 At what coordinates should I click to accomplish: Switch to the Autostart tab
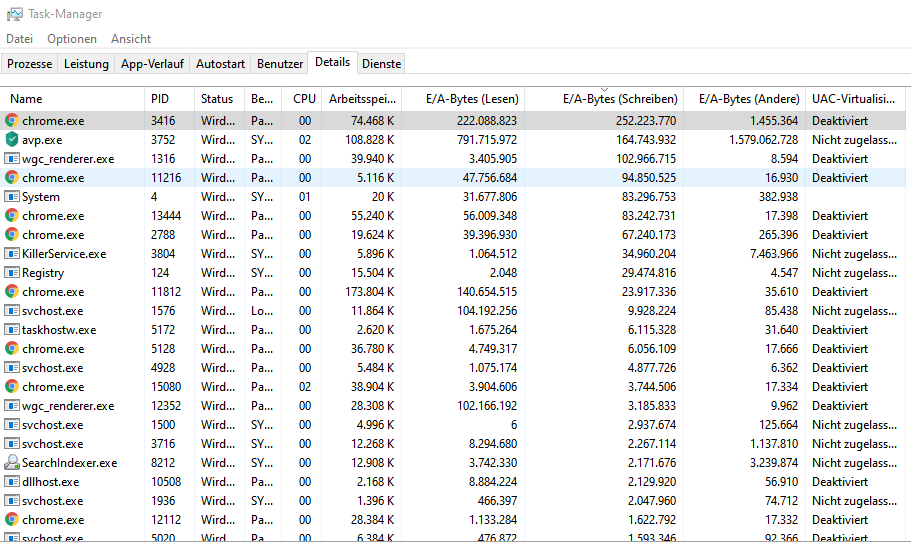(x=220, y=64)
